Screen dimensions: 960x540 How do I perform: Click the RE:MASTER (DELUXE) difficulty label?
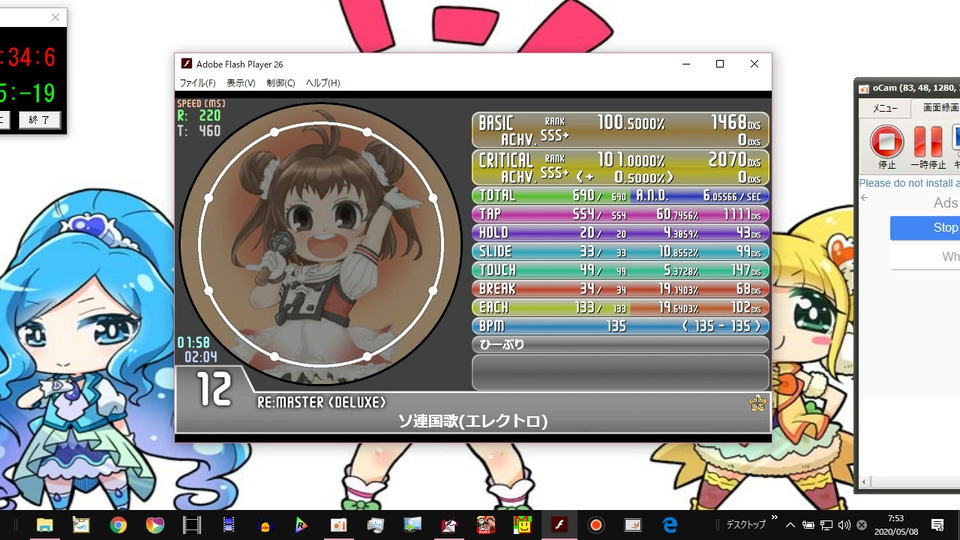tap(321, 403)
